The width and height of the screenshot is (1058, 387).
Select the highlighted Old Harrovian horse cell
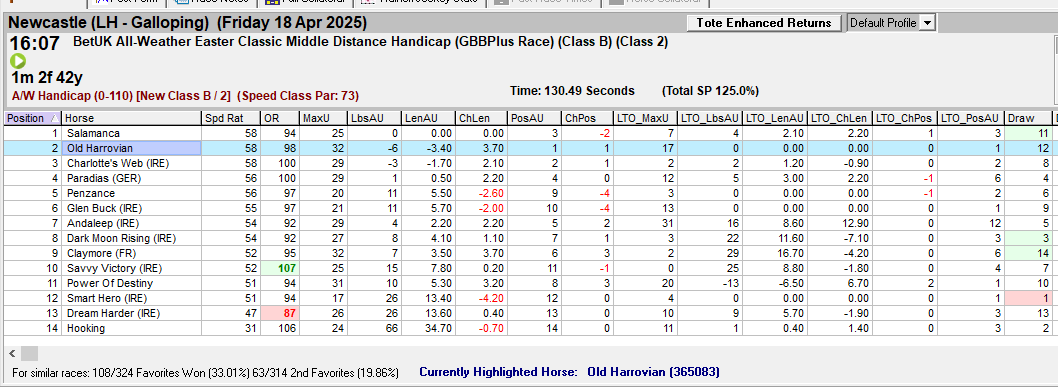[131, 148]
